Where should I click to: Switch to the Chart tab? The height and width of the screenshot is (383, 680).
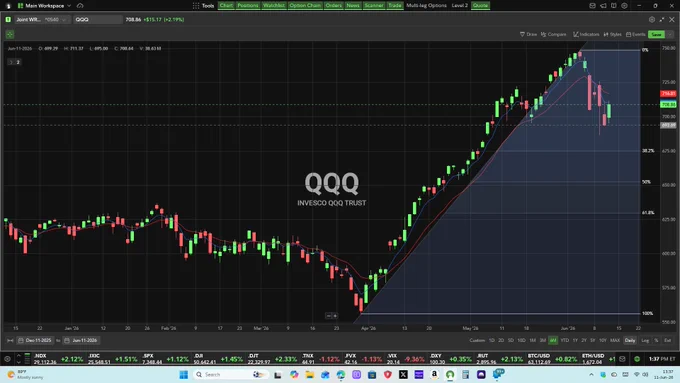tap(226, 6)
